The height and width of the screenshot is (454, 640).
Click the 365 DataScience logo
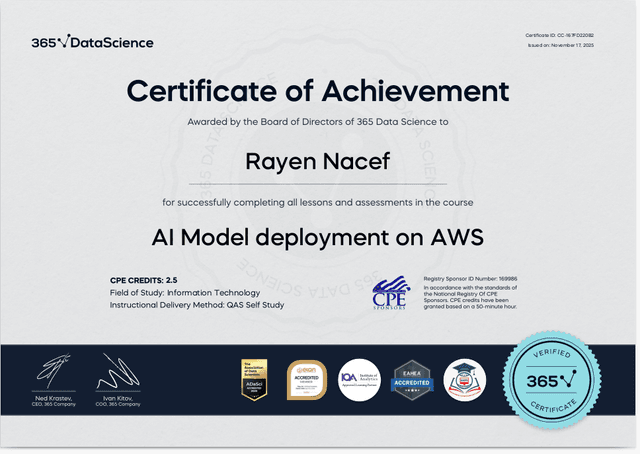[92, 42]
